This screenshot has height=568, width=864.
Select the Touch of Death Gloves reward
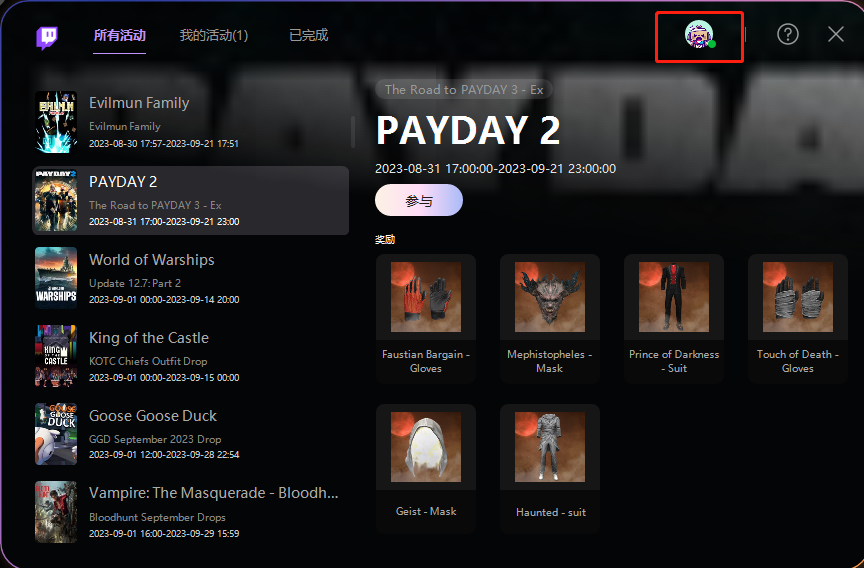(797, 318)
